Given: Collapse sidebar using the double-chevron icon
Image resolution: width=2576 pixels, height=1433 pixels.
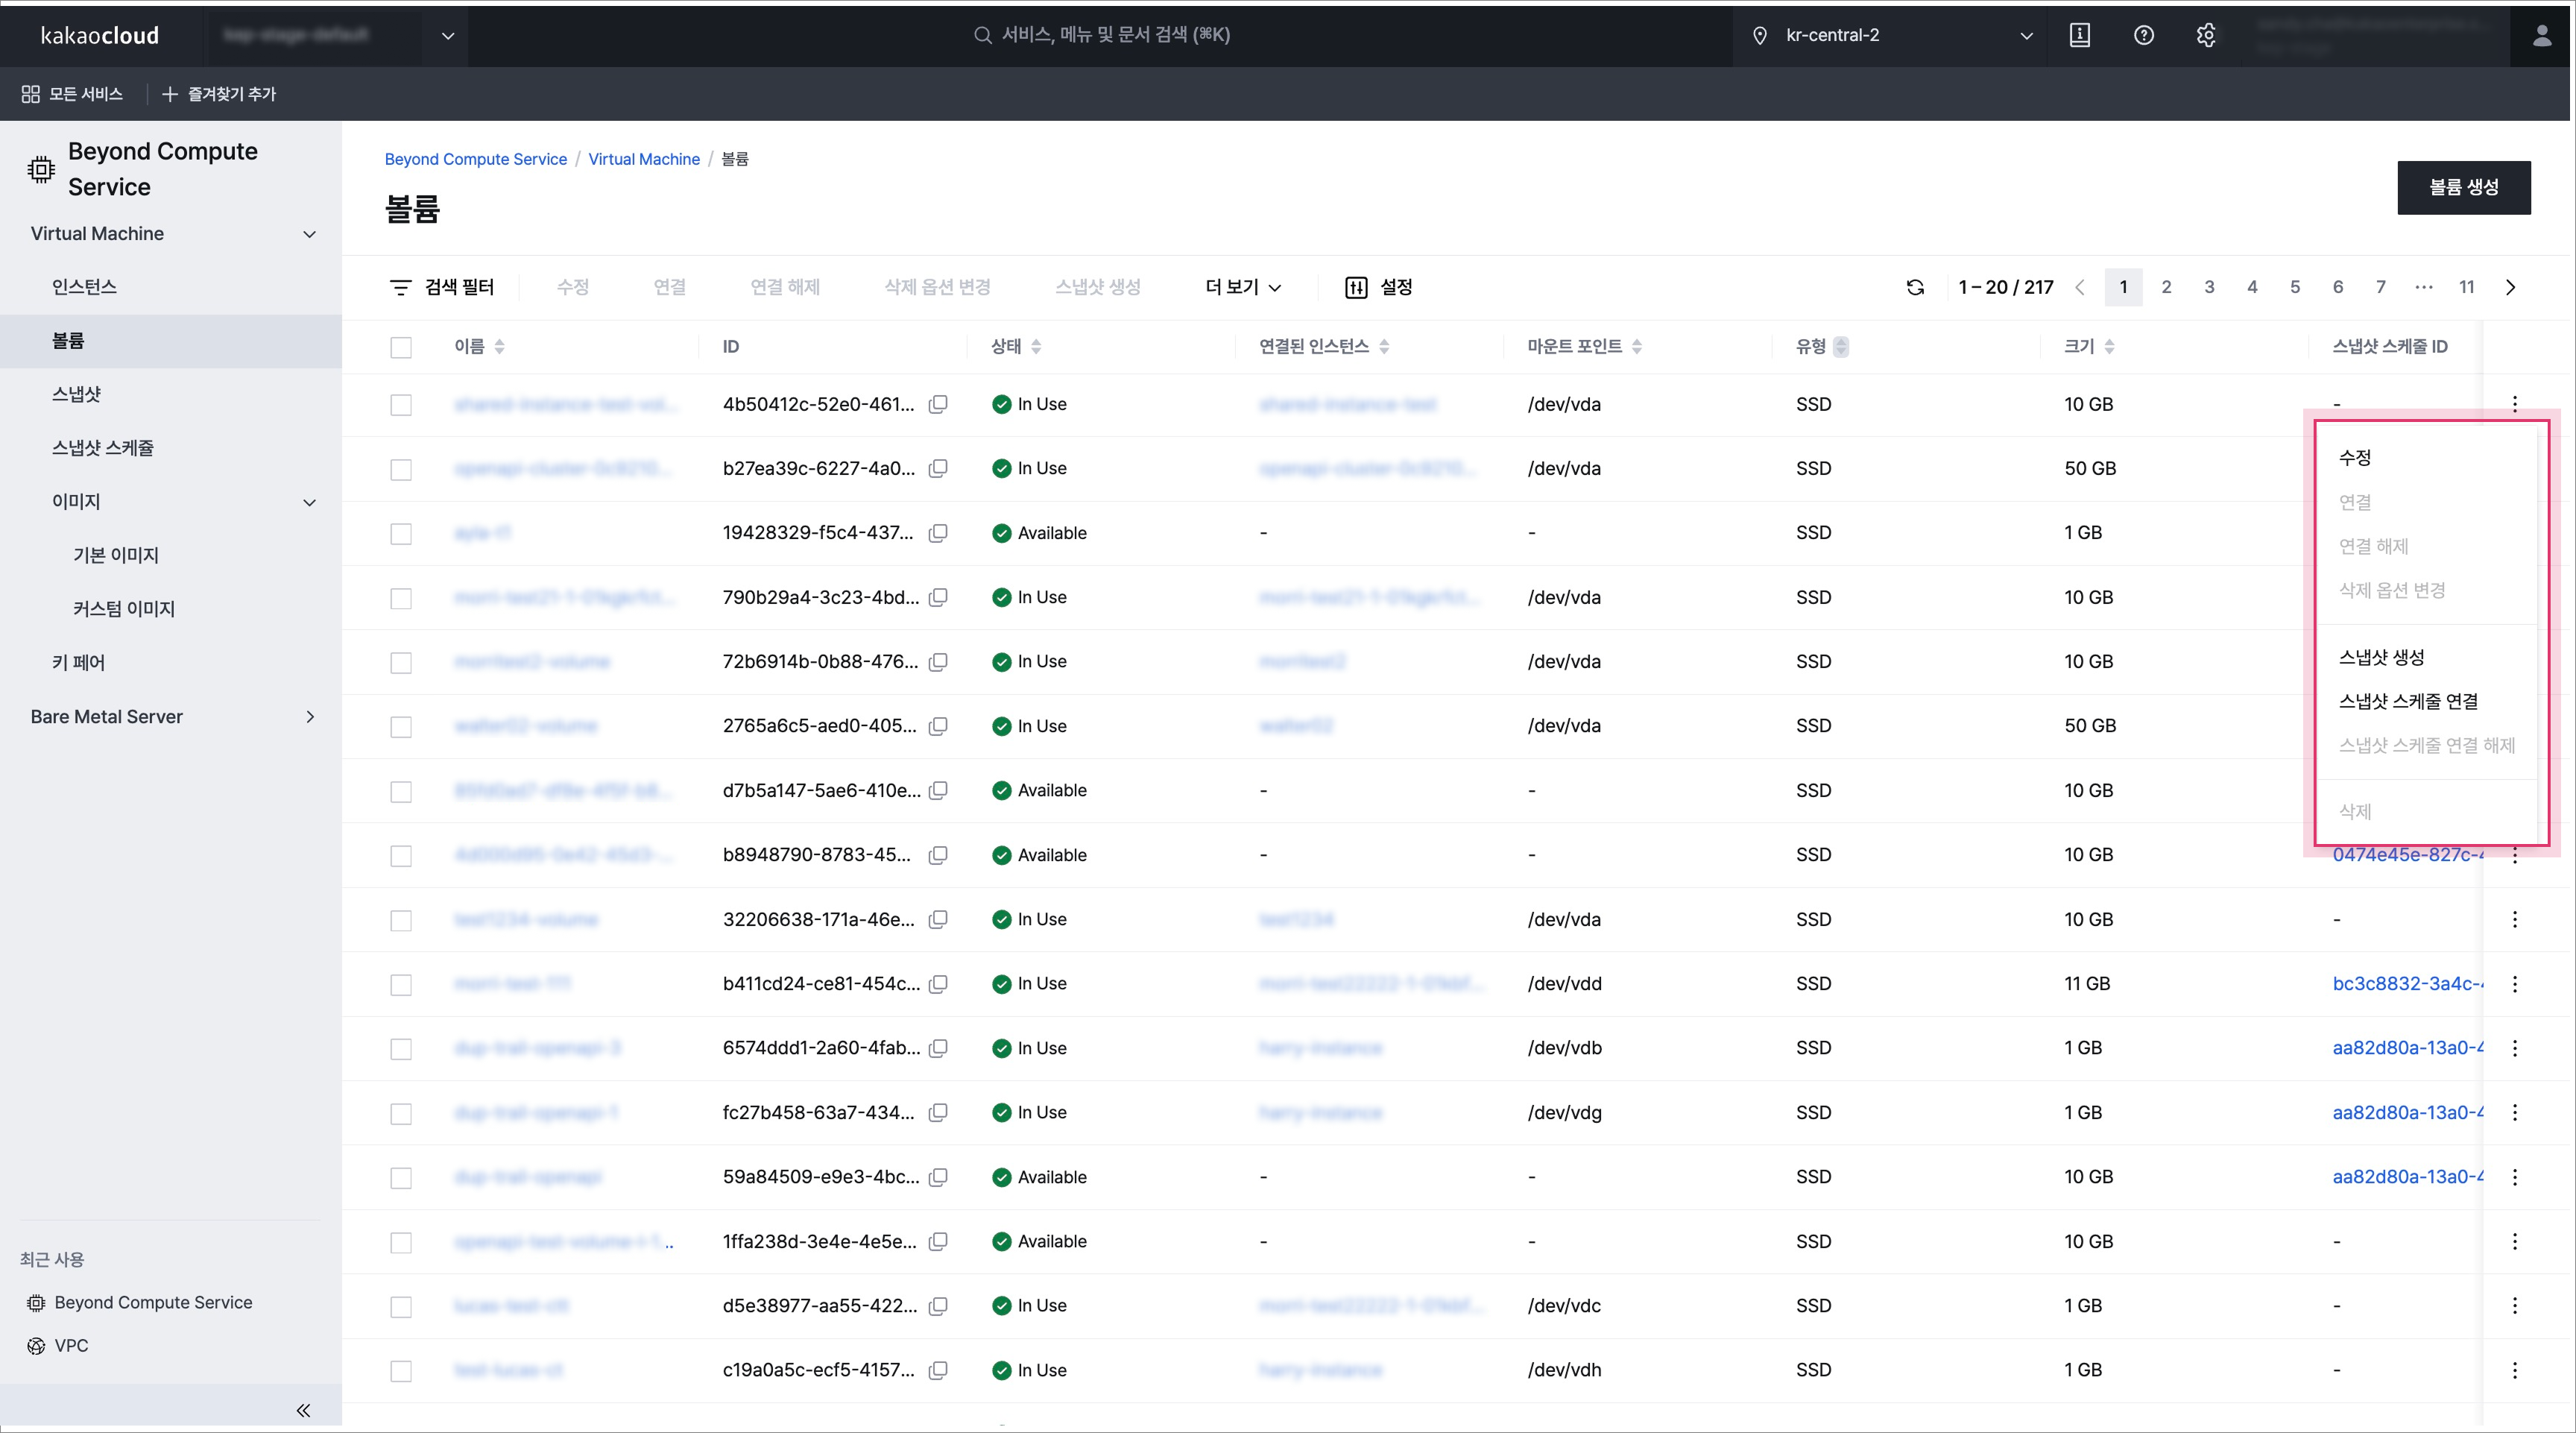Looking at the screenshot, I should [x=303, y=1410].
